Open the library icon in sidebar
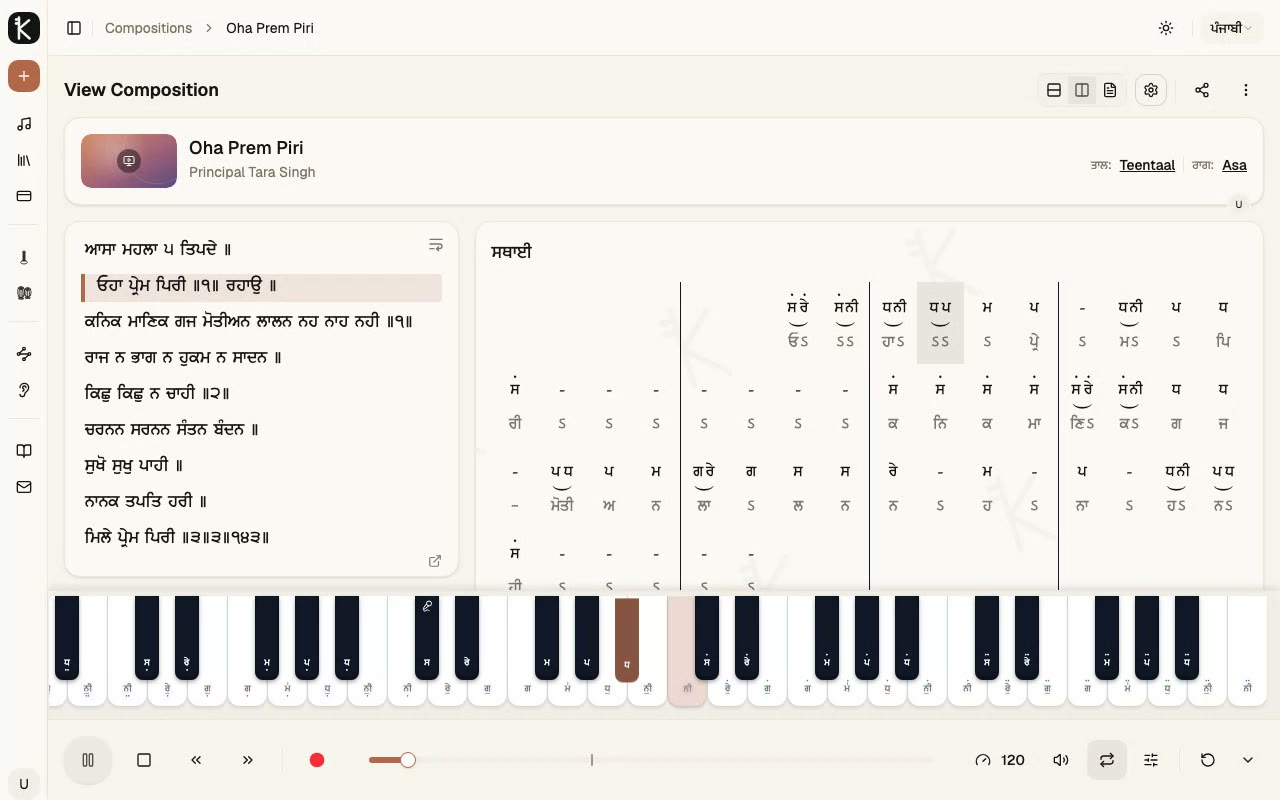Screen dimensions: 1280x800 coord(24,160)
